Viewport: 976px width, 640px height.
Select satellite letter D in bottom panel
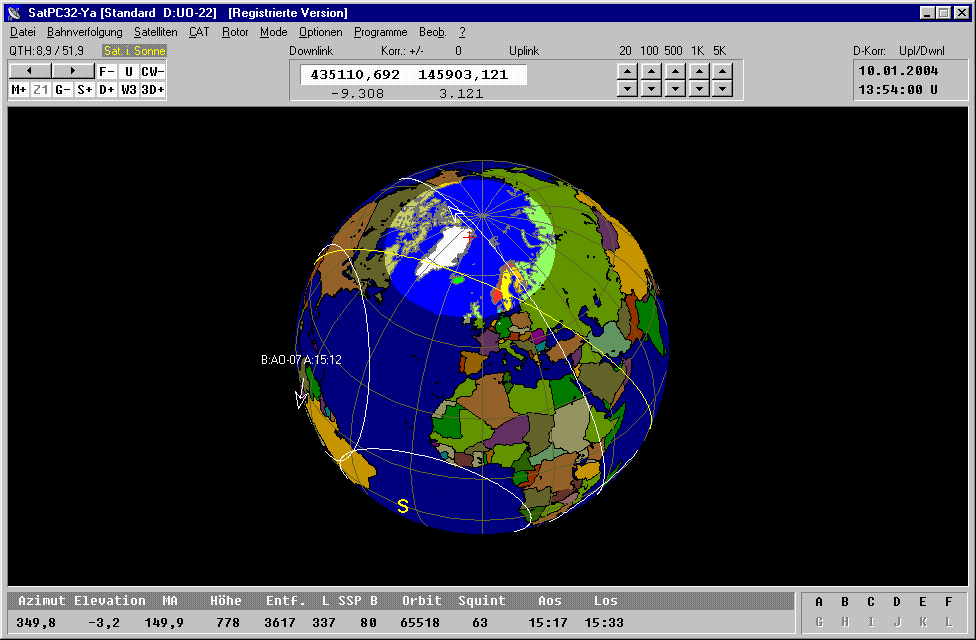tap(897, 602)
